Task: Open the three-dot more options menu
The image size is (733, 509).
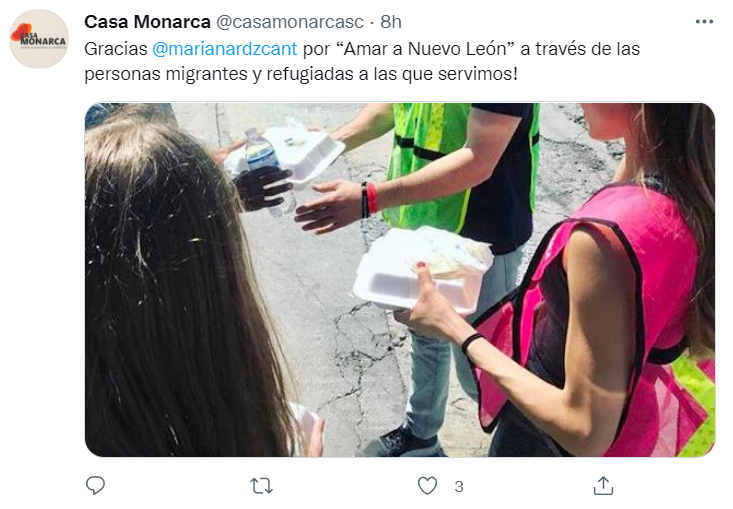Action: point(704,22)
